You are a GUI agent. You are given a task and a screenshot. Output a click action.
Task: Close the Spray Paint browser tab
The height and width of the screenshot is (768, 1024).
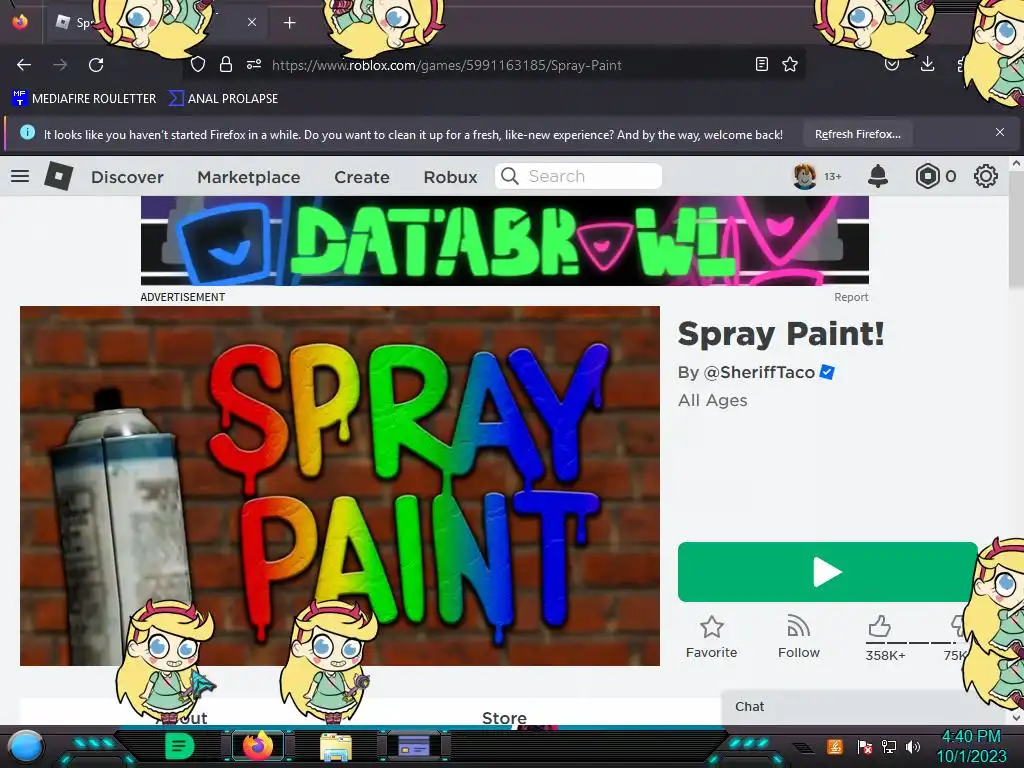252,22
